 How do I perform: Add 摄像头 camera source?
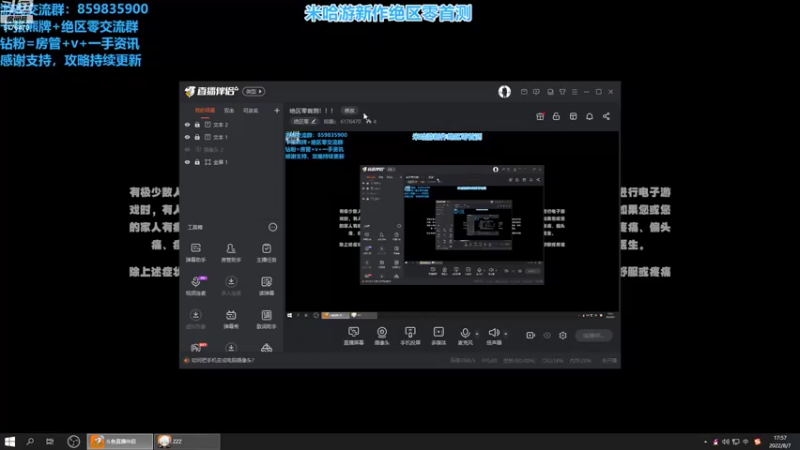pyautogui.click(x=382, y=336)
